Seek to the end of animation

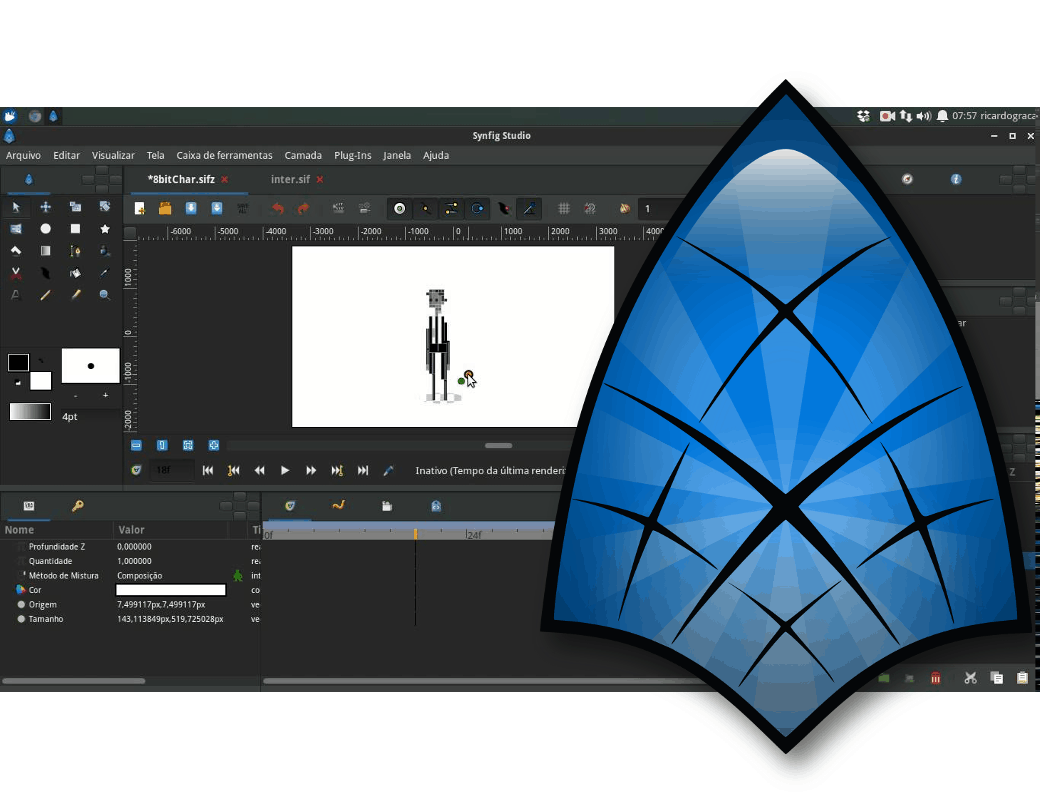pyautogui.click(x=363, y=470)
